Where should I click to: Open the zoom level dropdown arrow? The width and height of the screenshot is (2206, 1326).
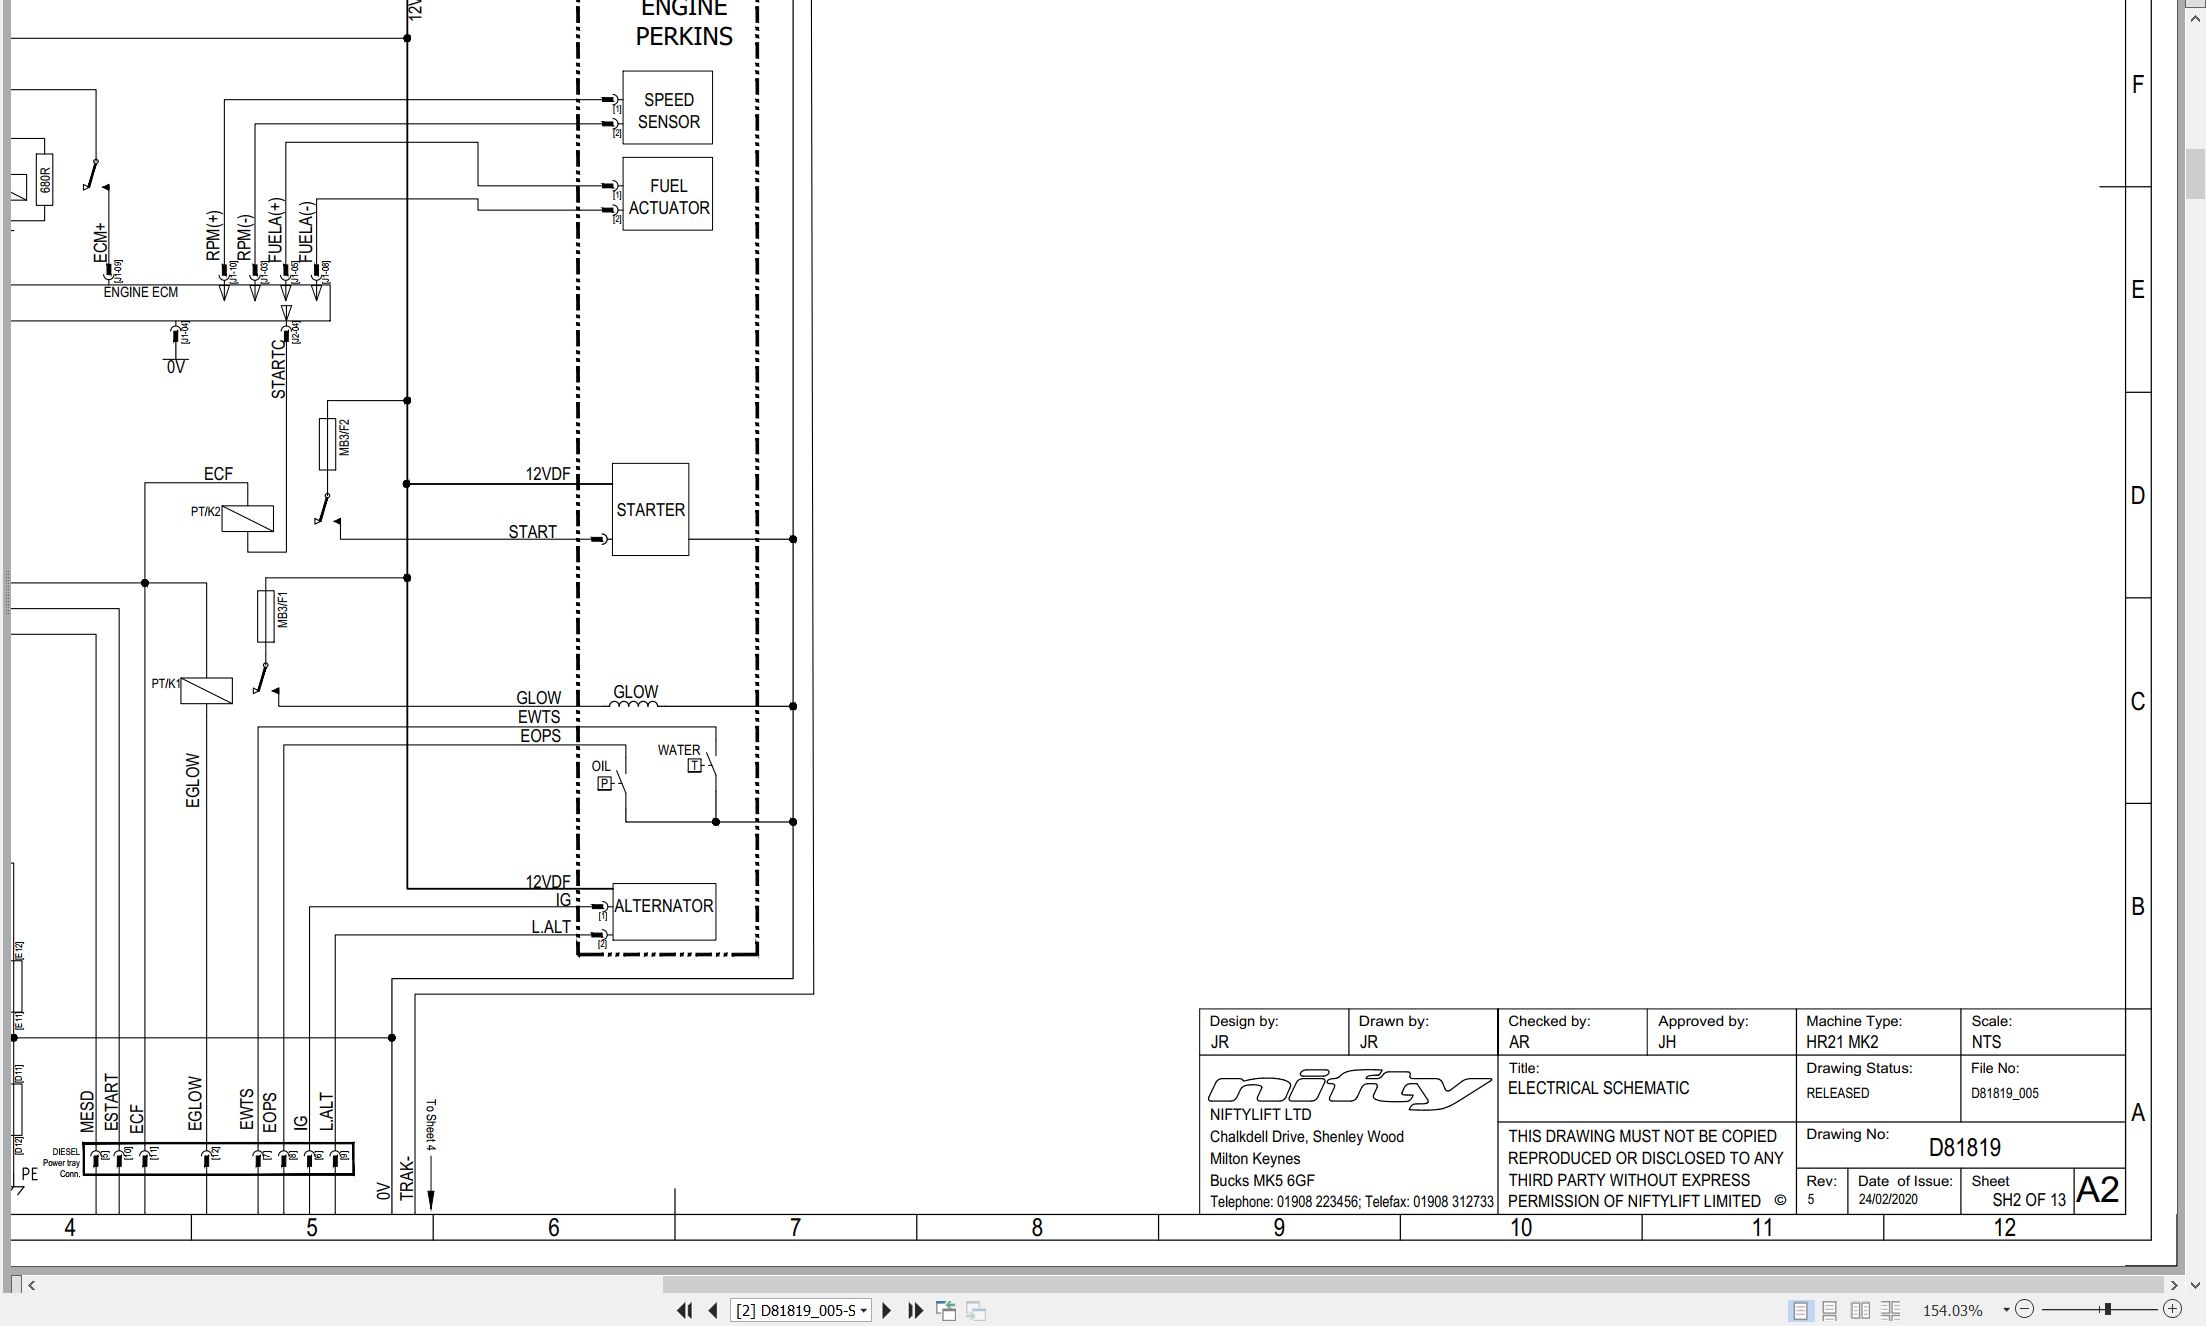[2006, 1310]
